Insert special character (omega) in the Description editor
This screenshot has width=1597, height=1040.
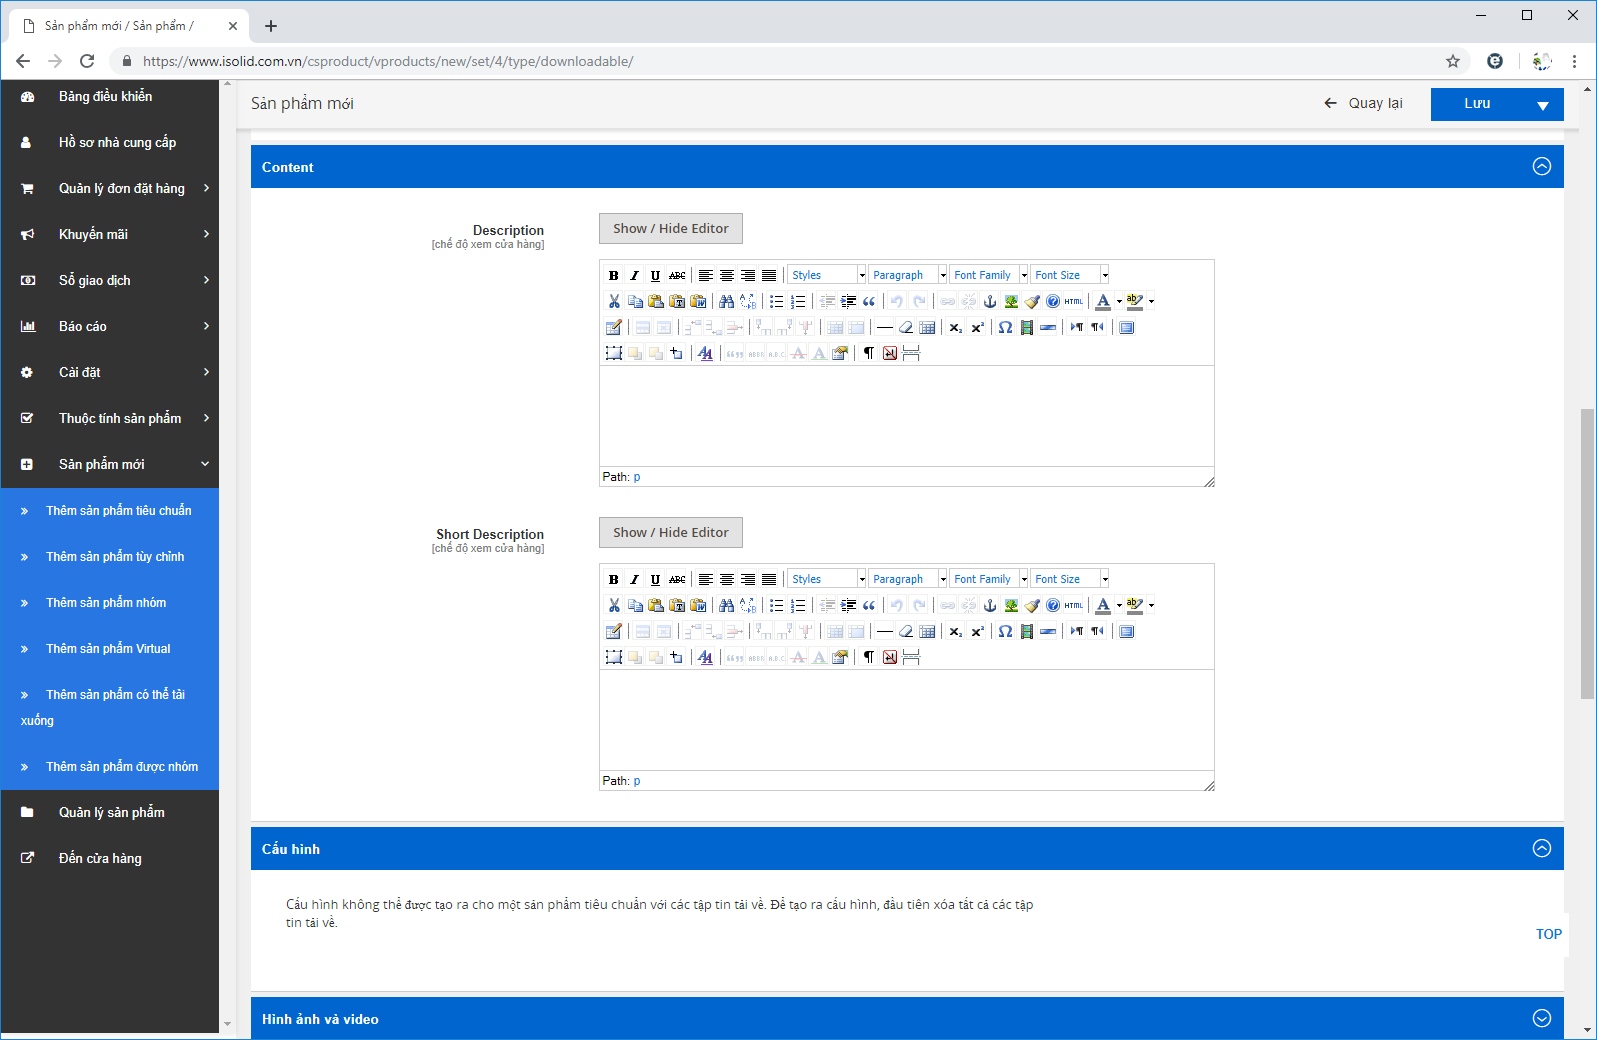tap(1005, 327)
